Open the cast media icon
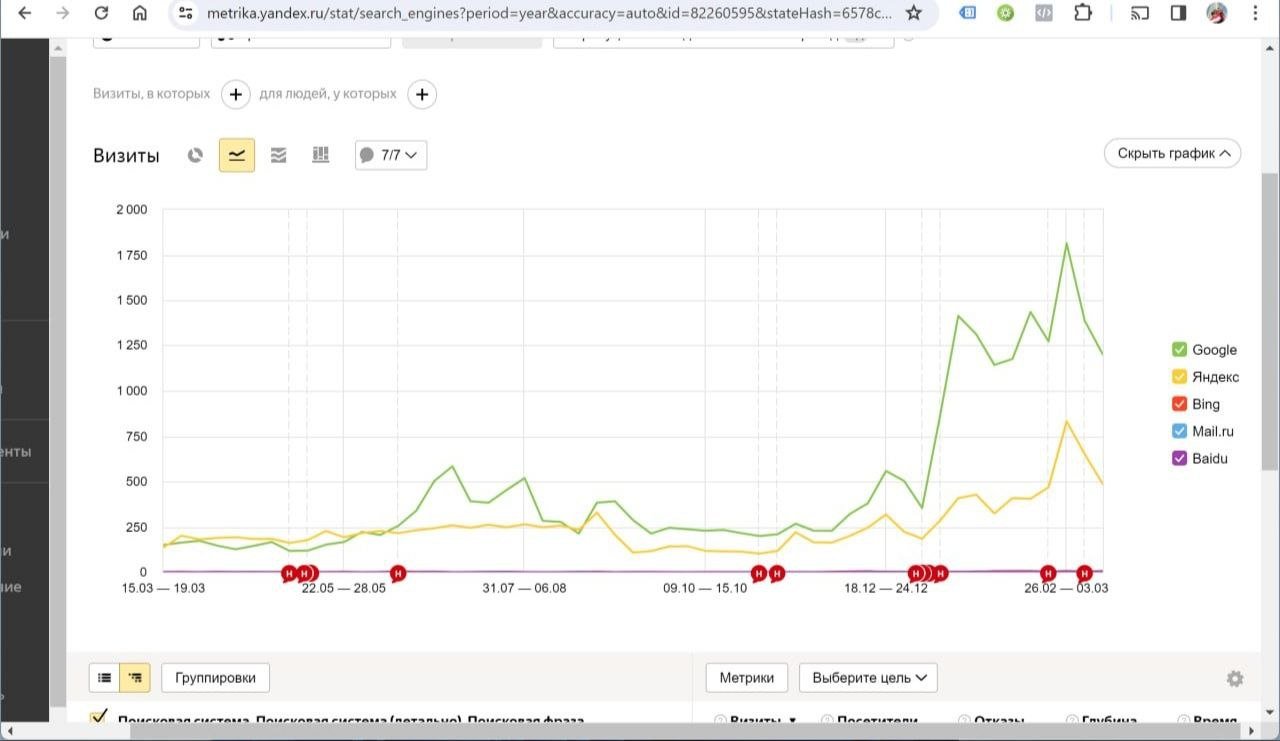Viewport: 1280px width, 741px height. coord(1140,14)
